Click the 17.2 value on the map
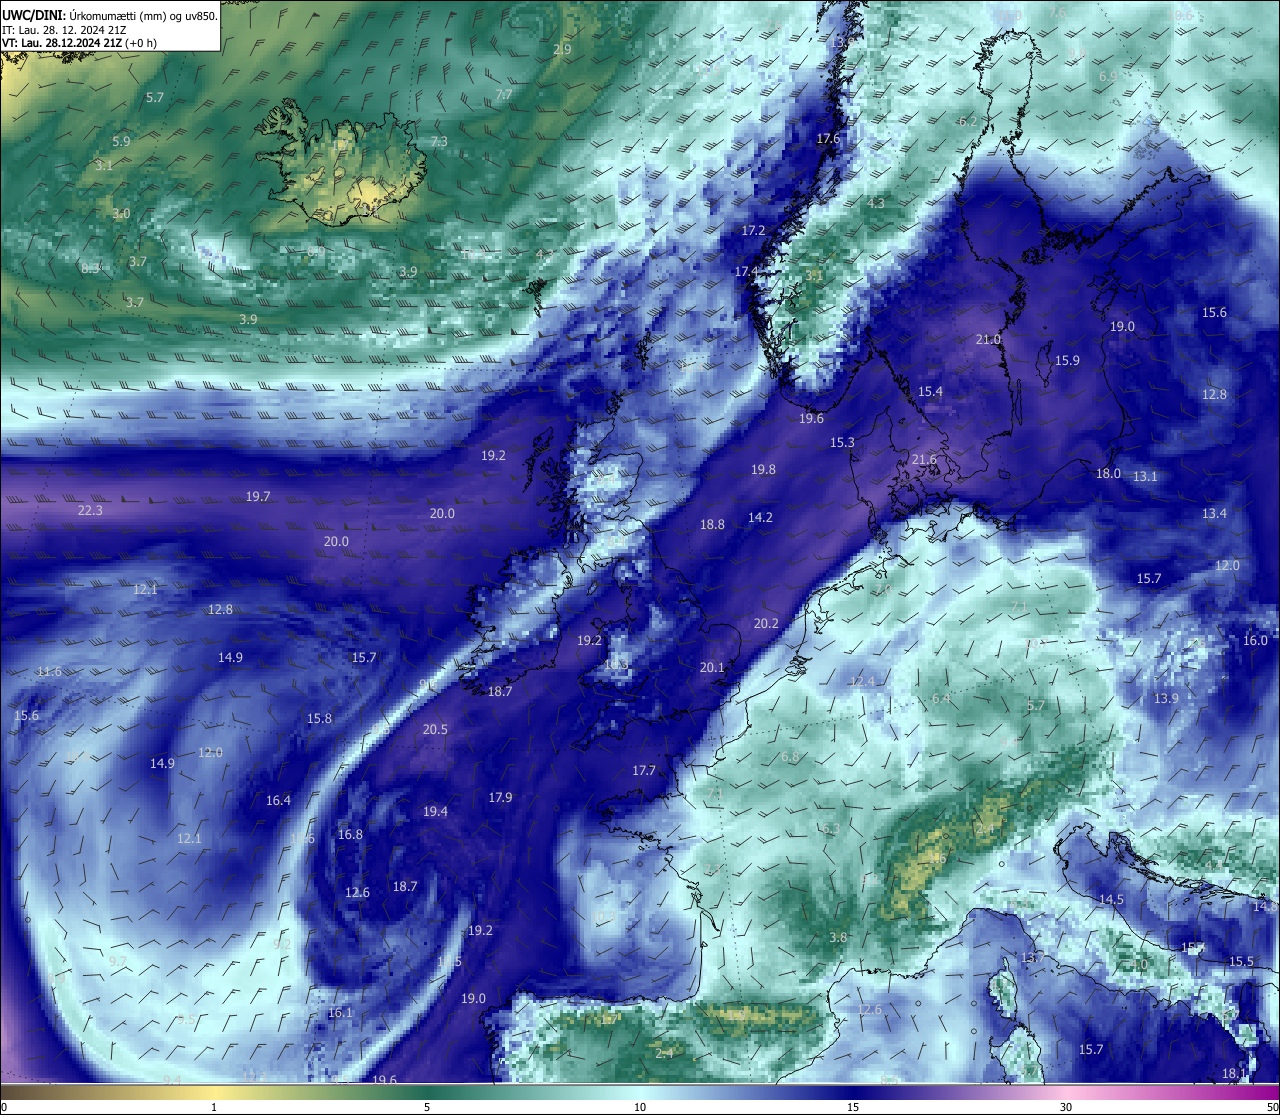Image resolution: width=1280 pixels, height=1115 pixels. (753, 231)
